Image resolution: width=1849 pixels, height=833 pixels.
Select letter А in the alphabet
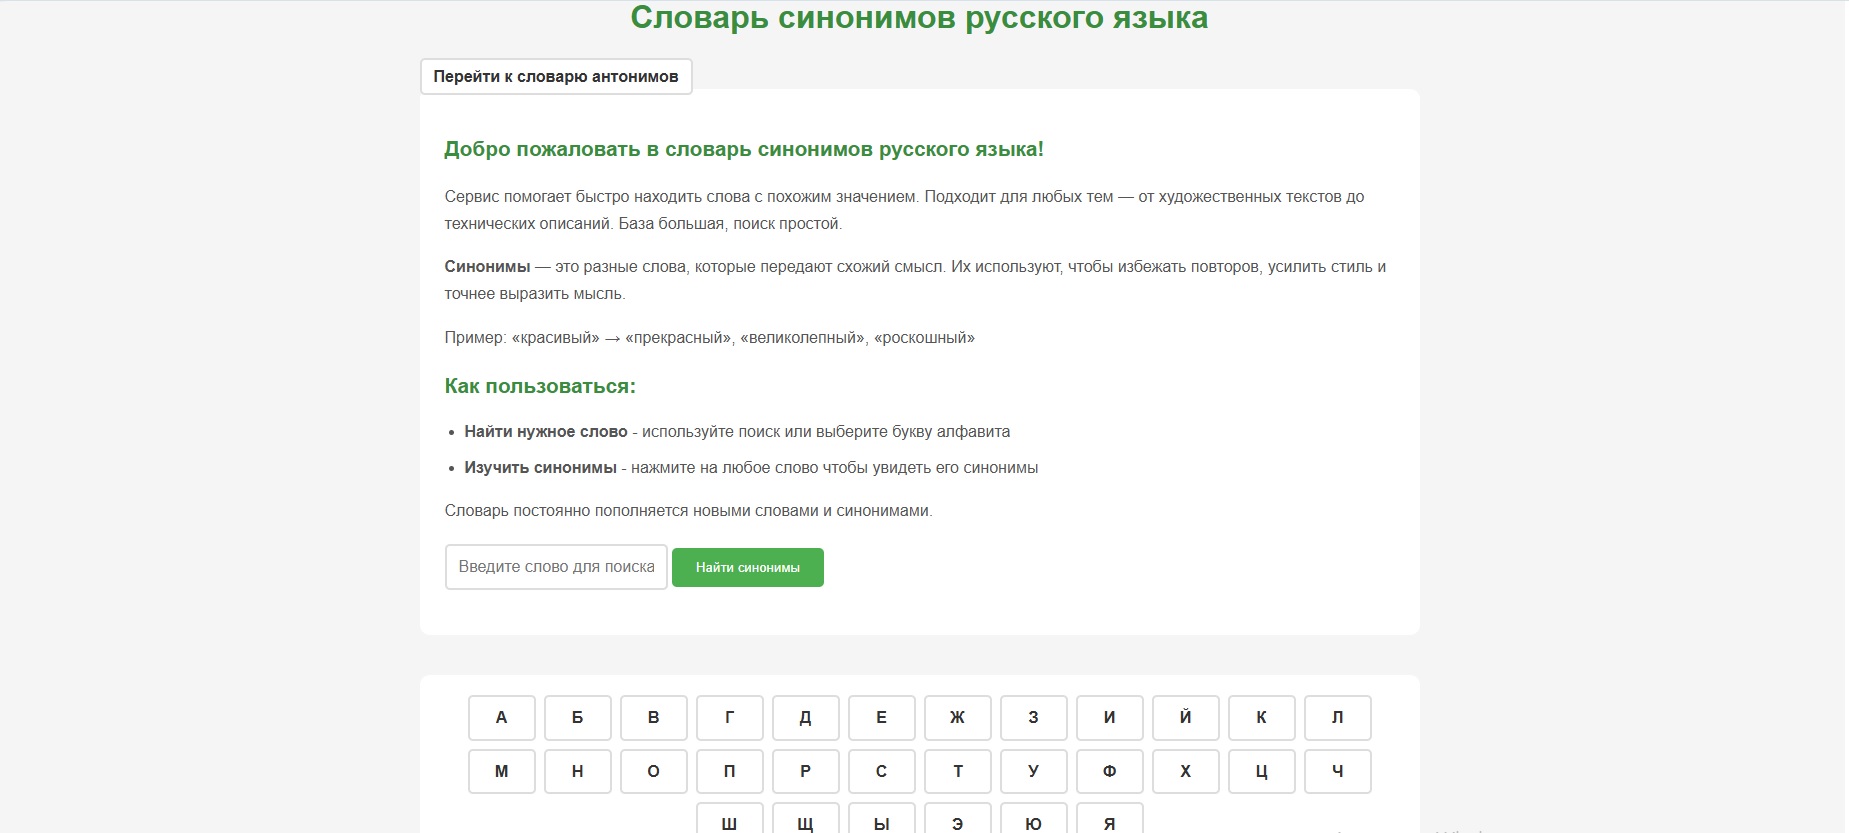click(502, 718)
